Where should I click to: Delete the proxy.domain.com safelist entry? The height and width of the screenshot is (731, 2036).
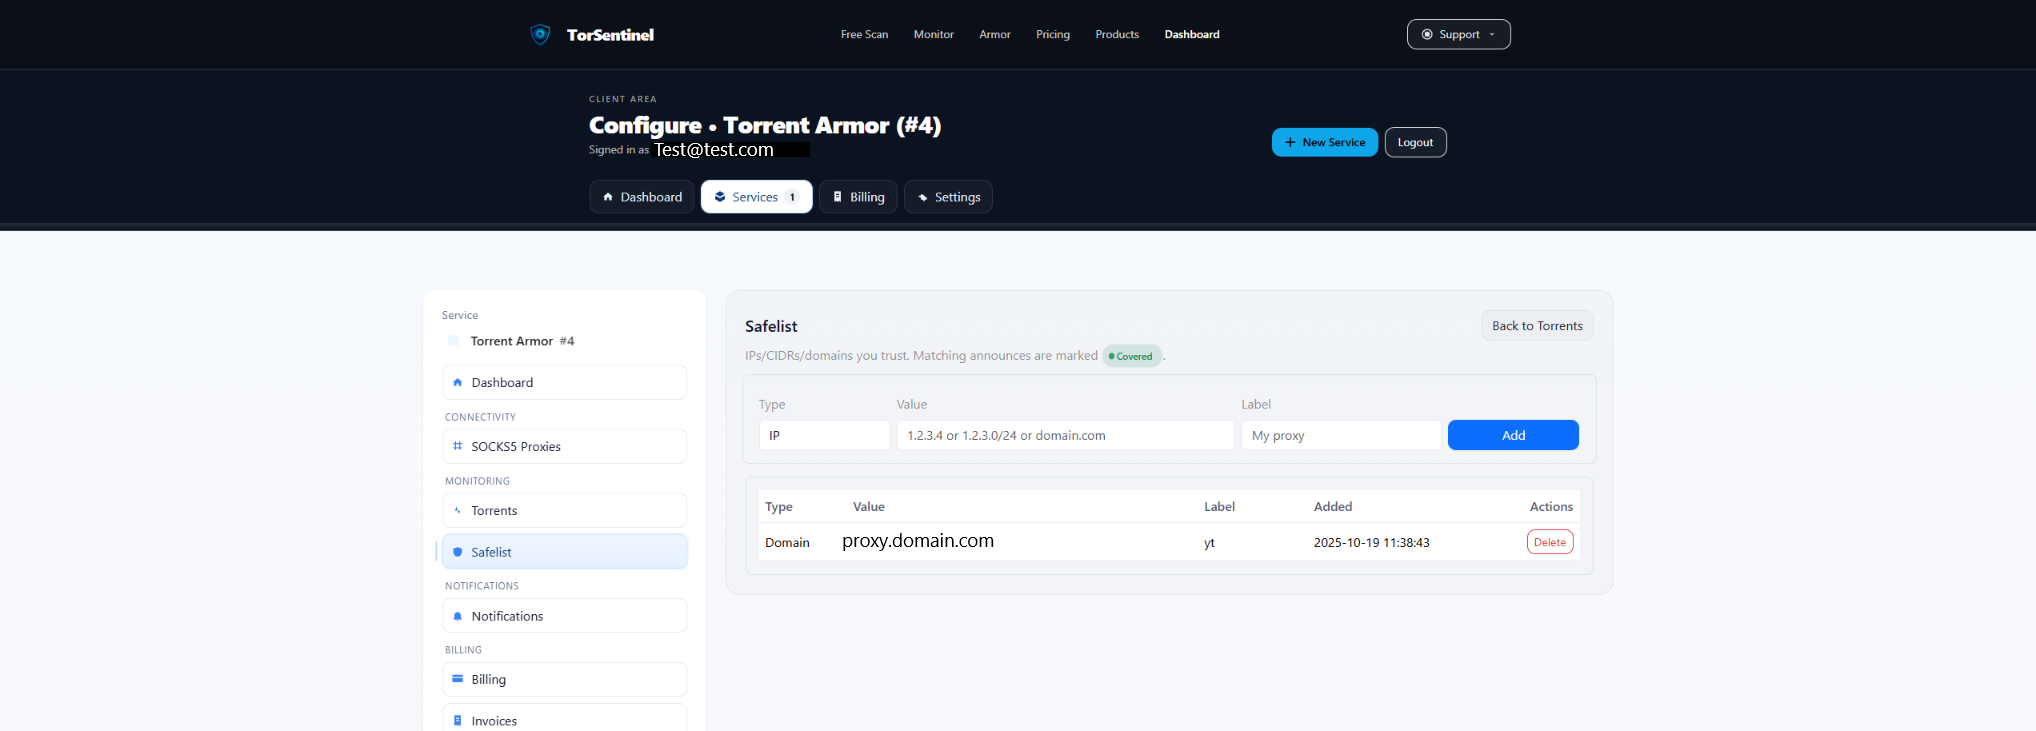[x=1550, y=542]
